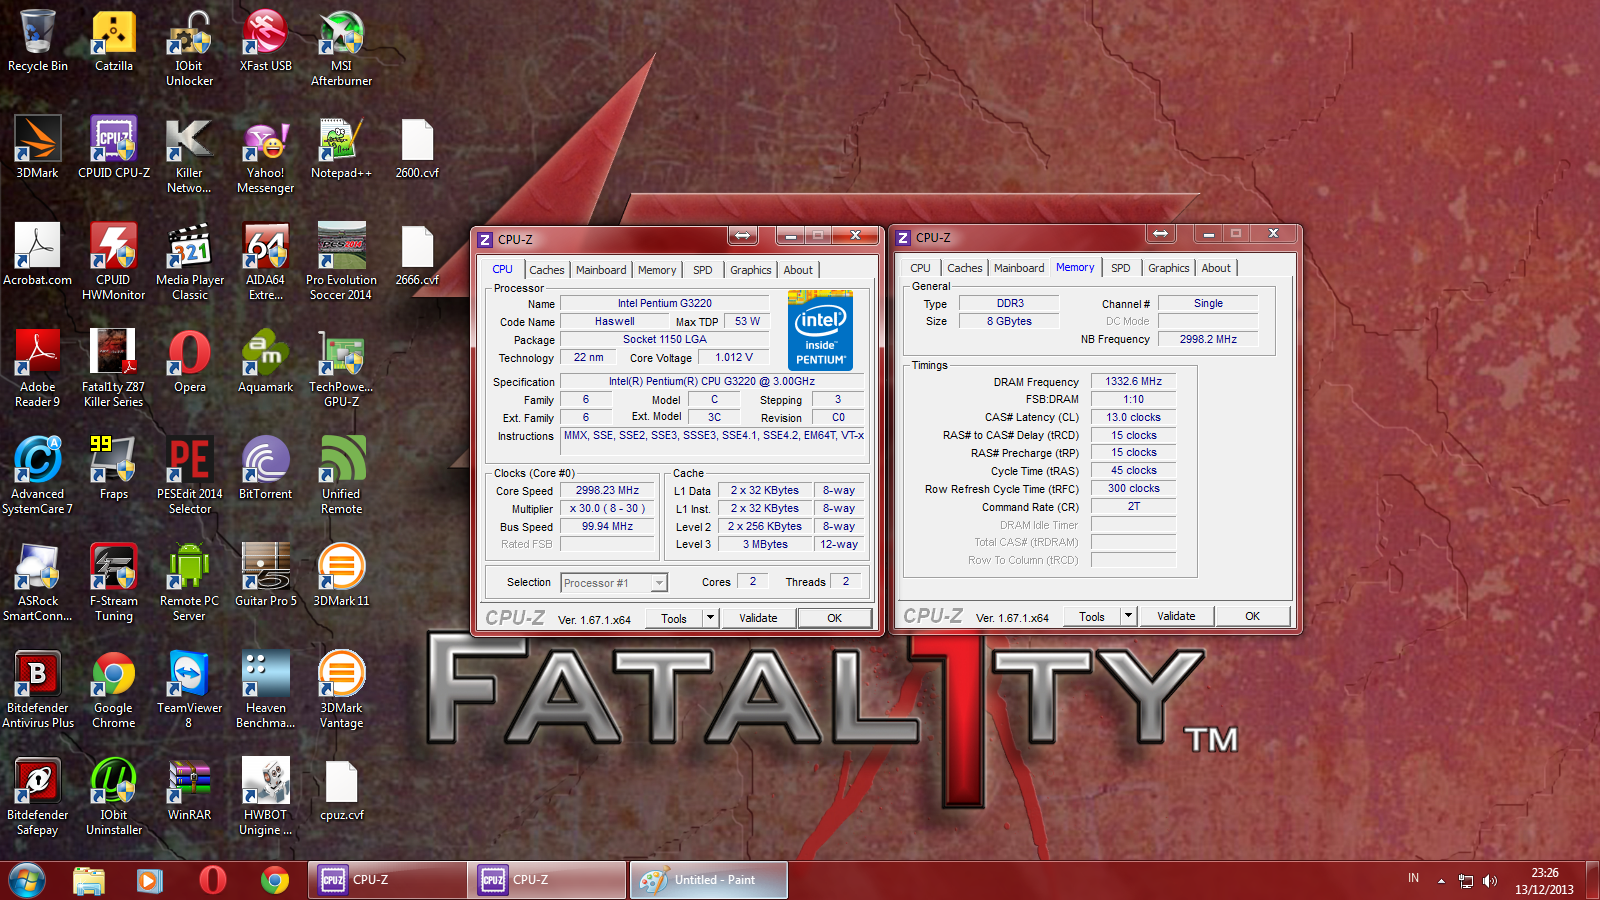The width and height of the screenshot is (1600, 900).
Task: Select the XFast USB desktop icon
Action: (266, 40)
